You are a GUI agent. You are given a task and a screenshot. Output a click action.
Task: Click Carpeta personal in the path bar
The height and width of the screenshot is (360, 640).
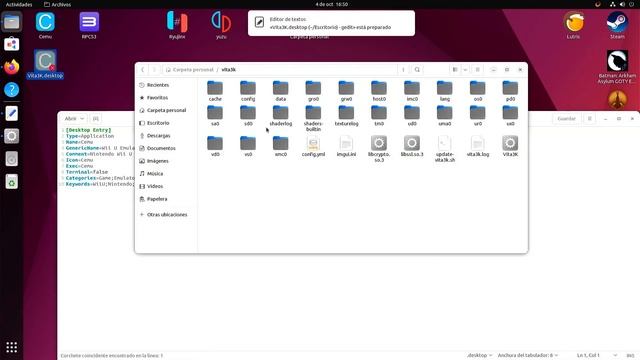(190, 70)
